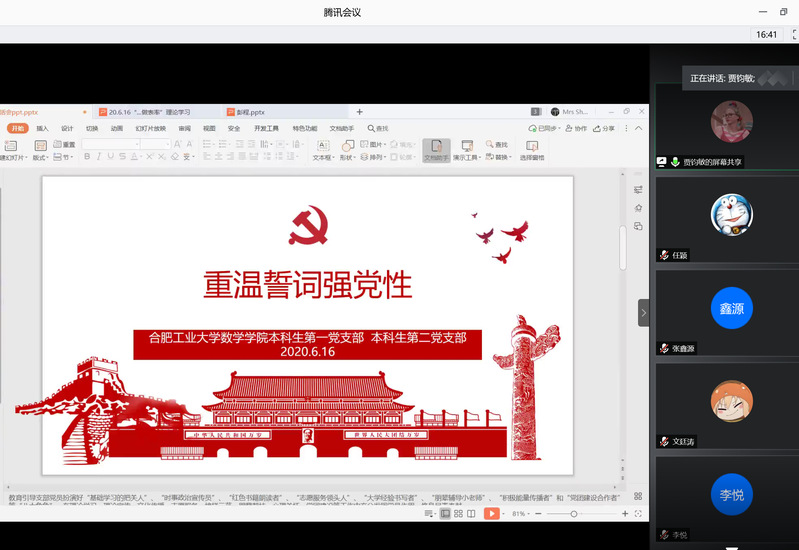Toggle bold formatting button
This screenshot has height=550, width=799.
(x=87, y=157)
